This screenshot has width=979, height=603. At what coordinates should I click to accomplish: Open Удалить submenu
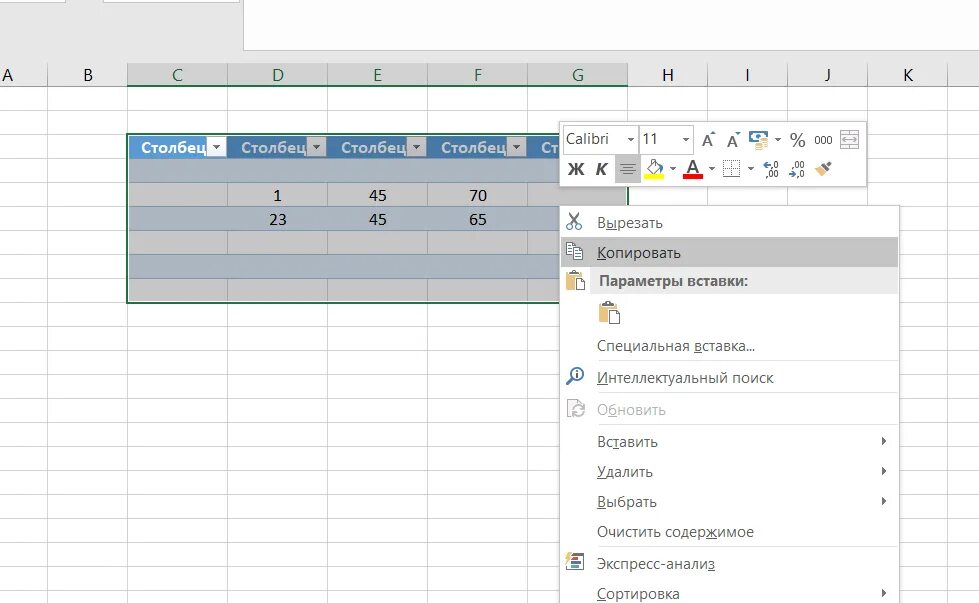[x=729, y=471]
